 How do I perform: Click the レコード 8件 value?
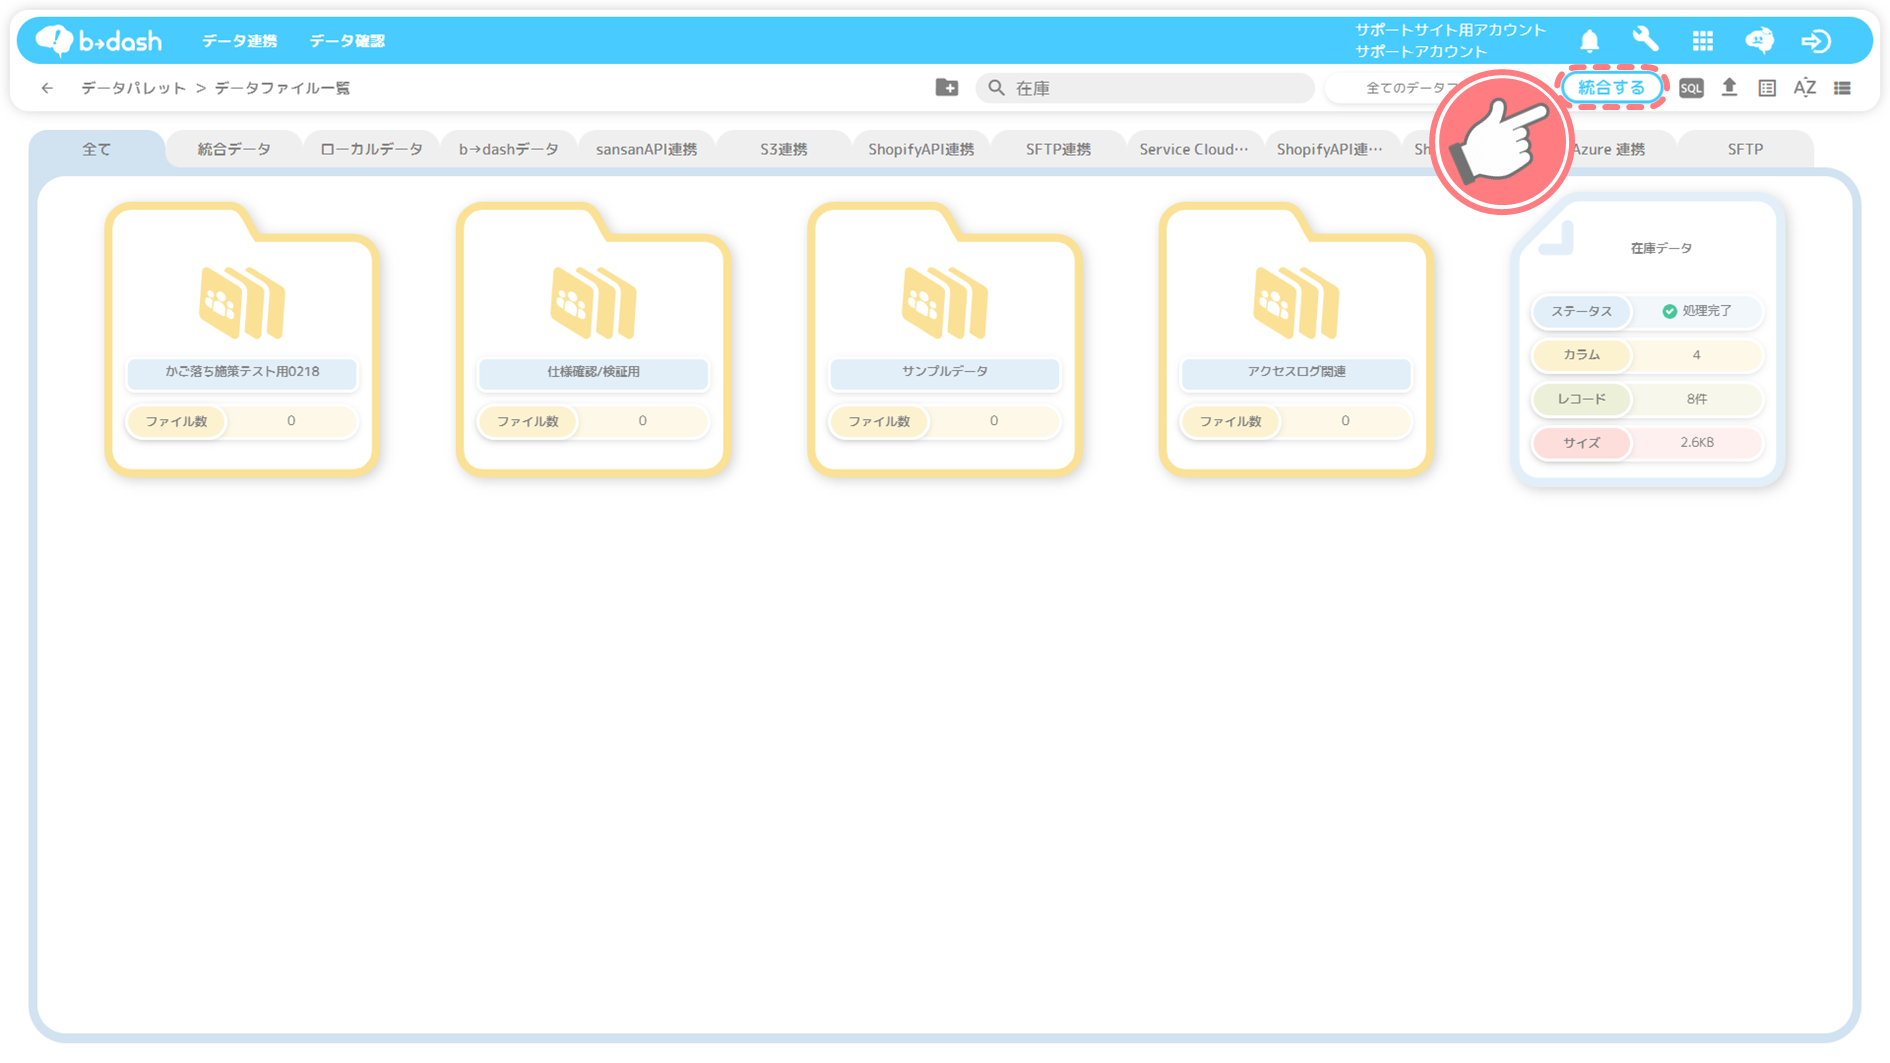pos(1697,399)
